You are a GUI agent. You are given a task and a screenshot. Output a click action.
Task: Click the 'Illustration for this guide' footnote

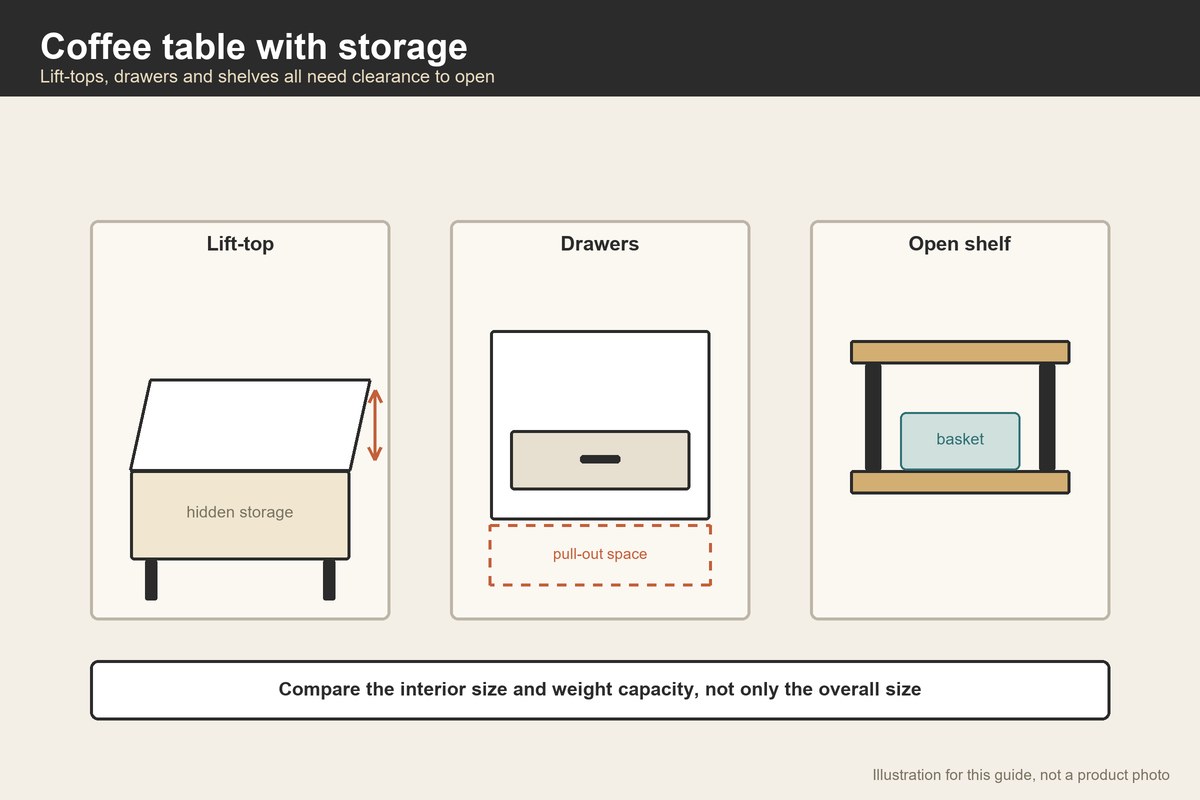tap(1021, 775)
